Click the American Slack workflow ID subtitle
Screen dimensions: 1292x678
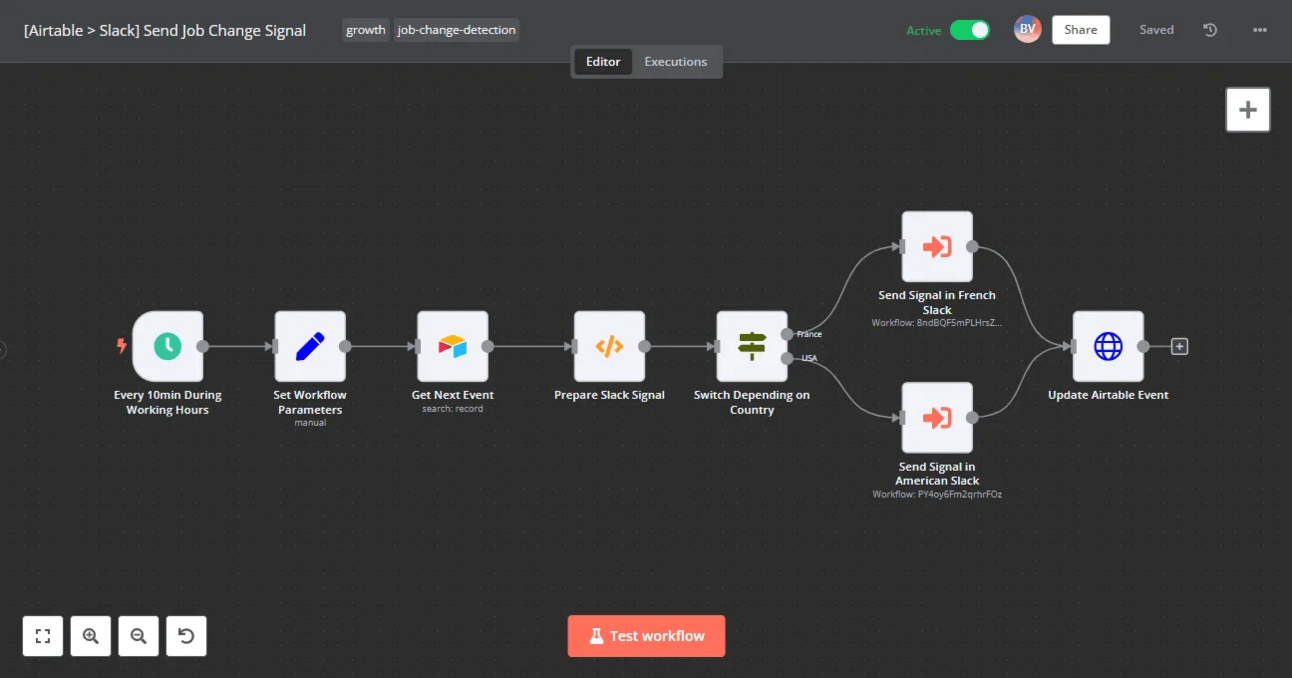click(937, 494)
